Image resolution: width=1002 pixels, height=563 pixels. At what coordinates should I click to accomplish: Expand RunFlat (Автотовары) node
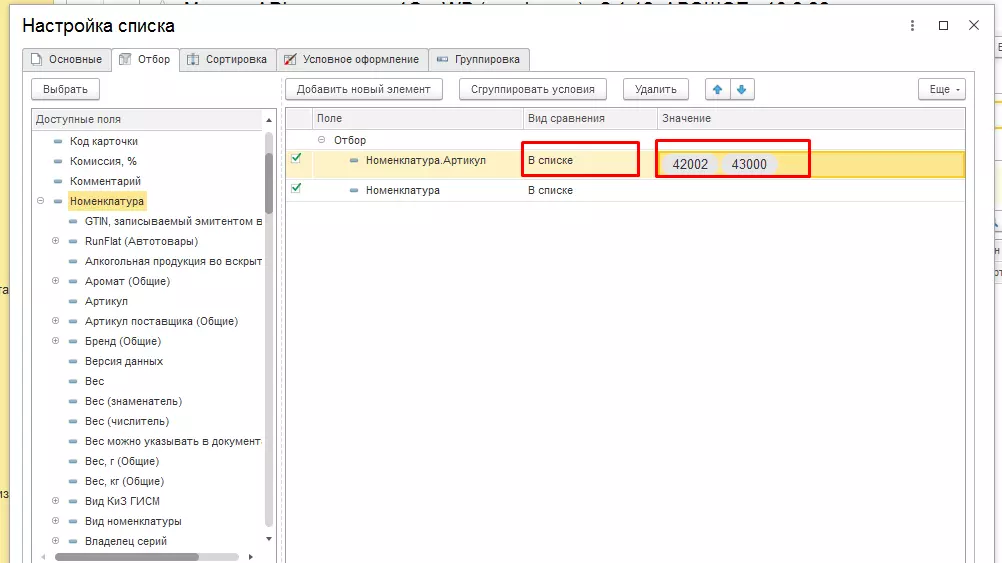tap(56, 241)
